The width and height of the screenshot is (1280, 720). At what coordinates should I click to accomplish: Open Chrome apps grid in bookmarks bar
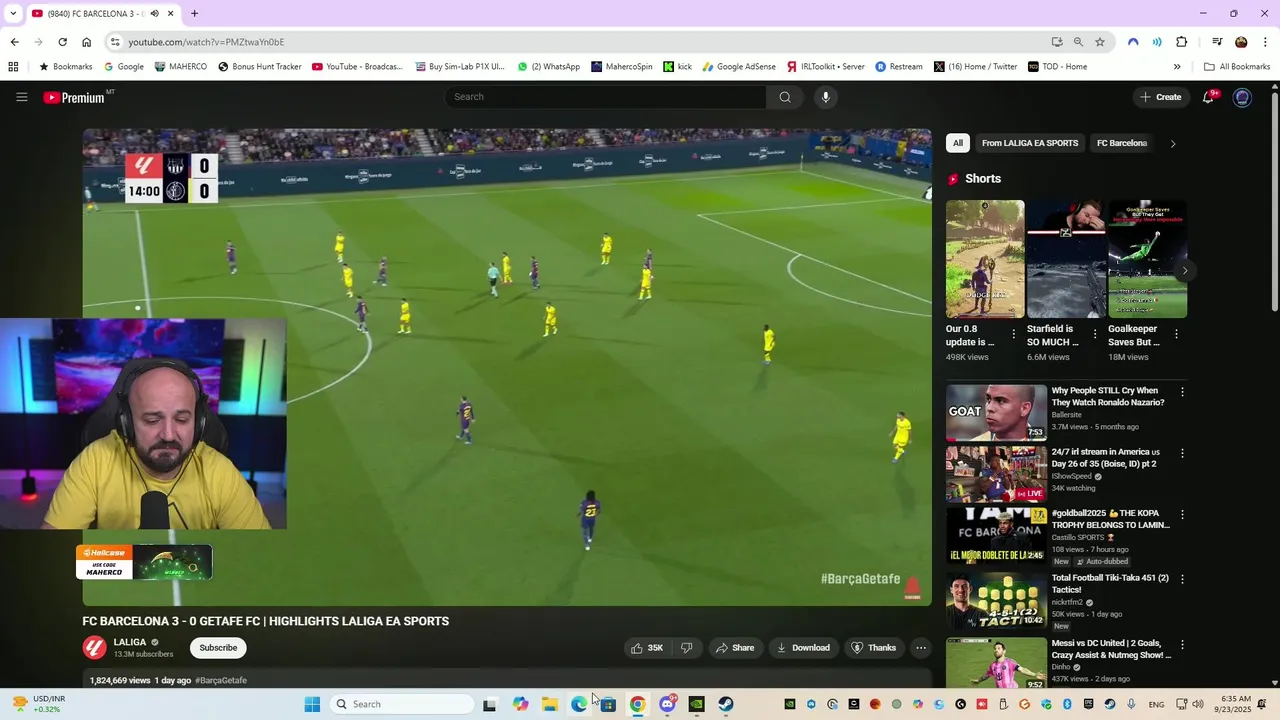(x=13, y=67)
